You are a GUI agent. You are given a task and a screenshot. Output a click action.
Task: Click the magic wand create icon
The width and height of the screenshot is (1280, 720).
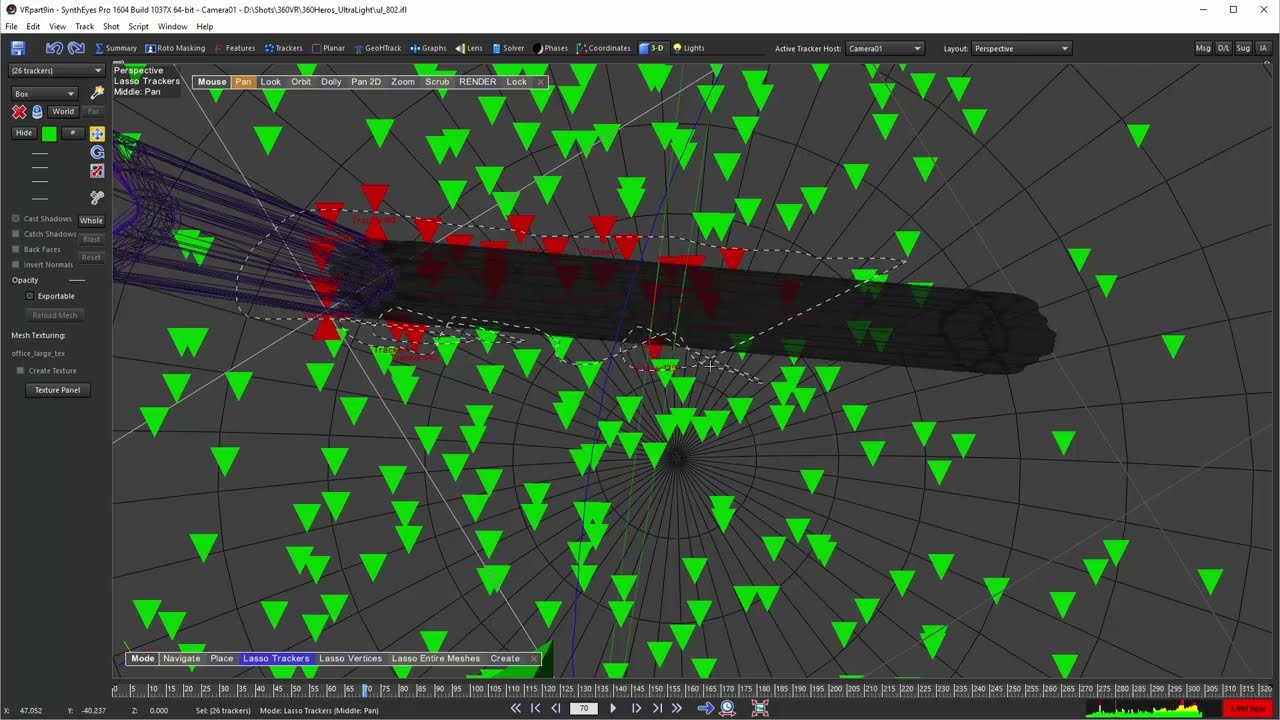[x=97, y=92]
